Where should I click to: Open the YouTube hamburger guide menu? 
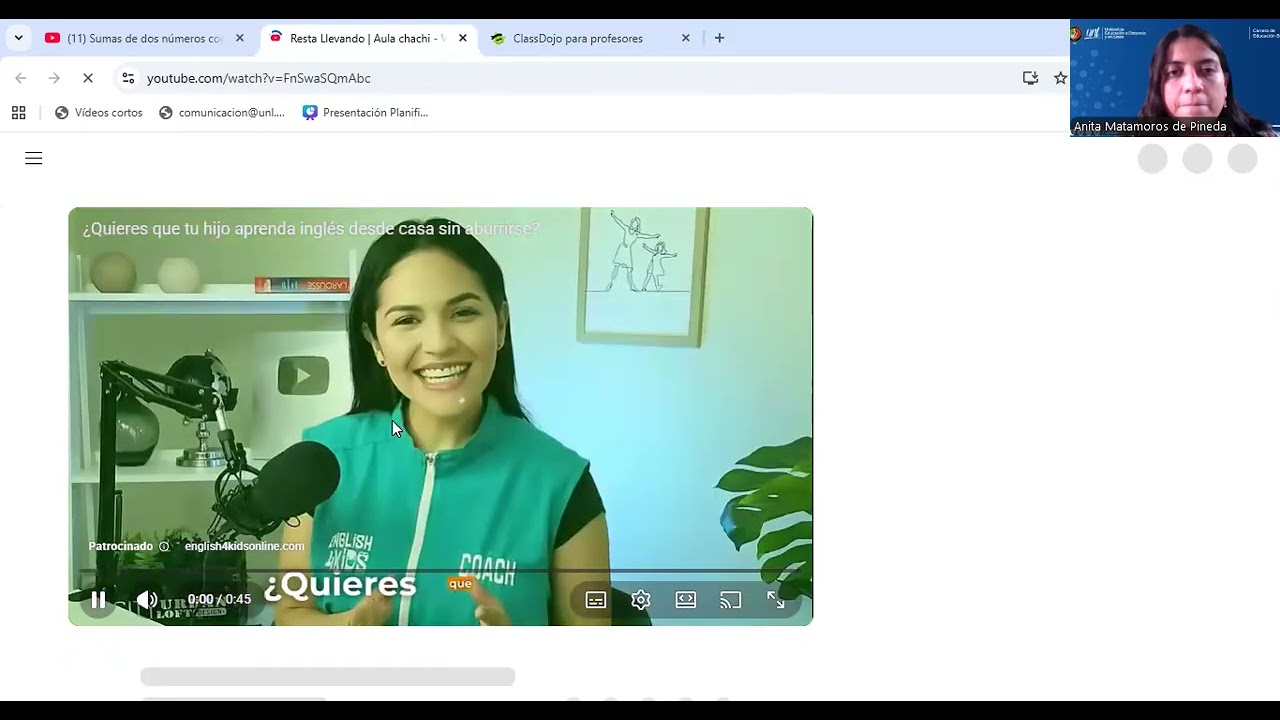[x=33, y=158]
